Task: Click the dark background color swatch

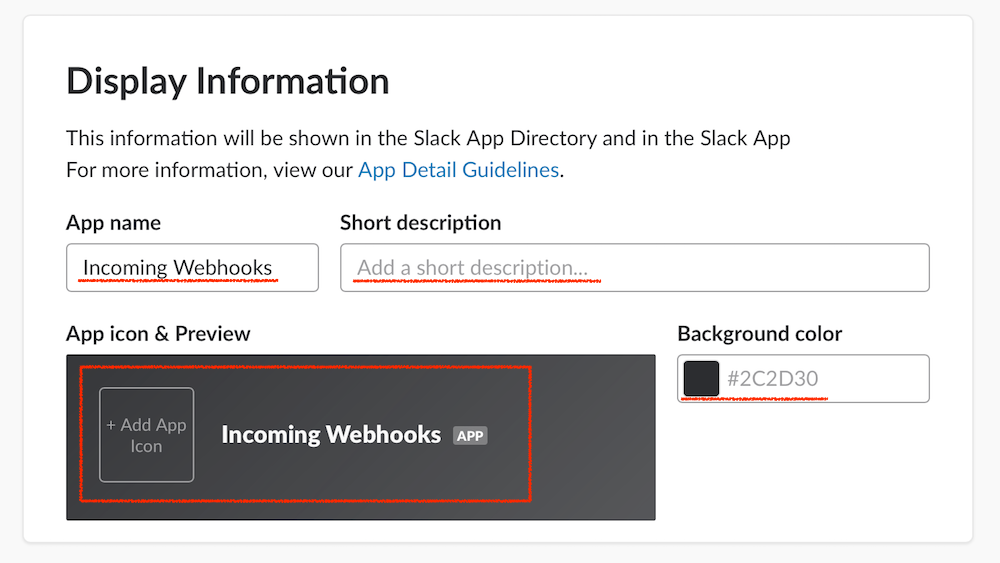Action: point(702,379)
